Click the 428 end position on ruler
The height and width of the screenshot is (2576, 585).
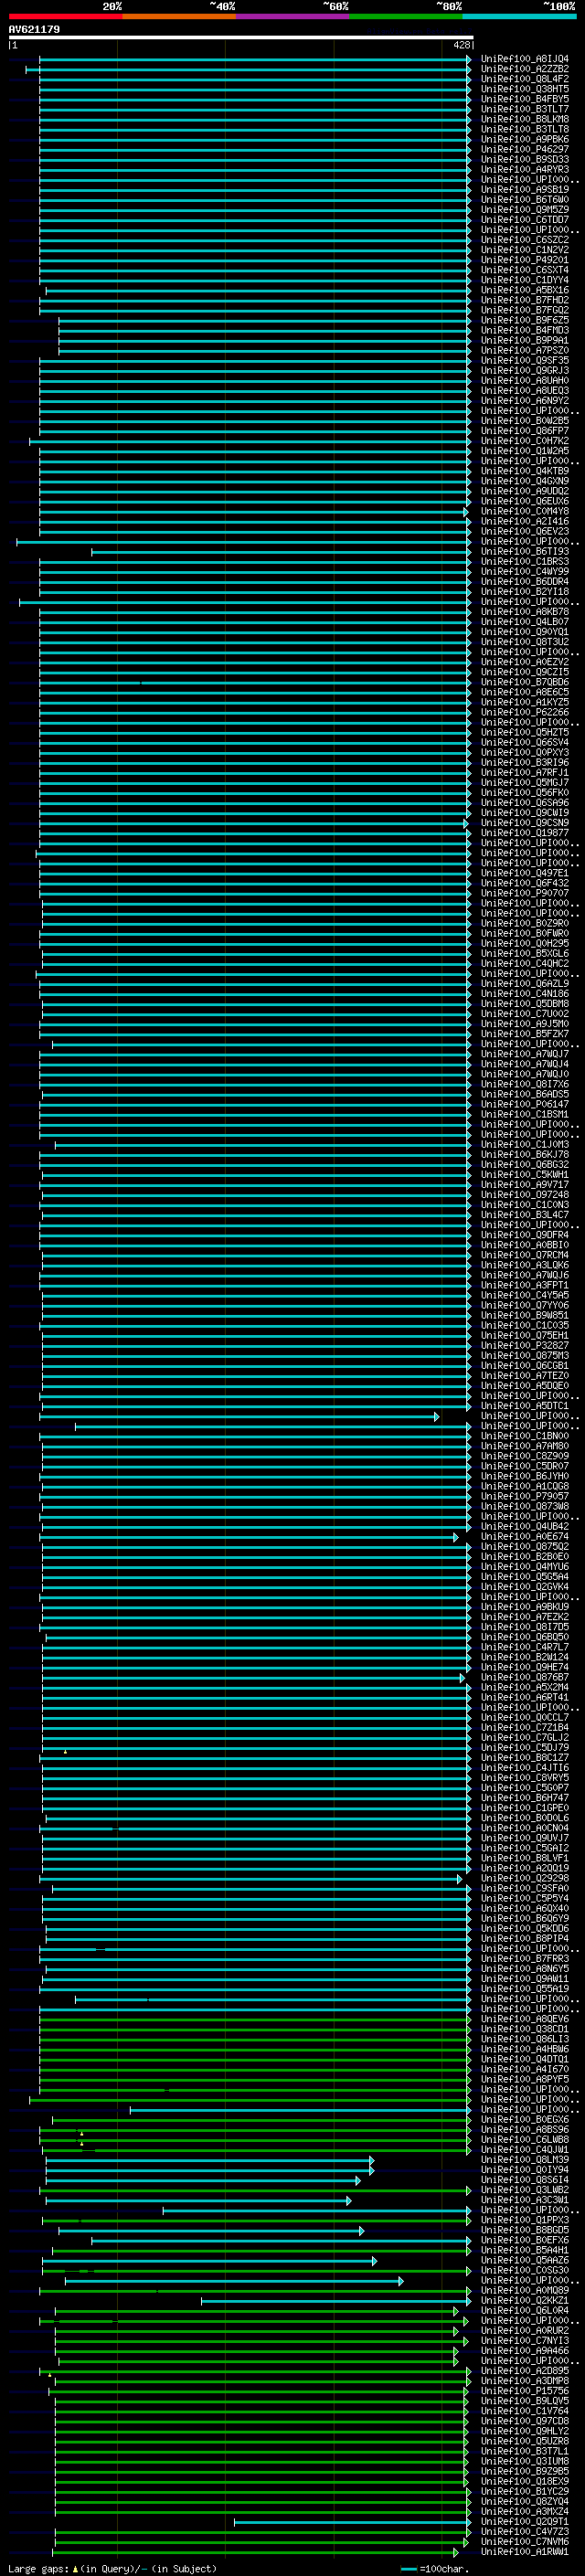[x=461, y=45]
